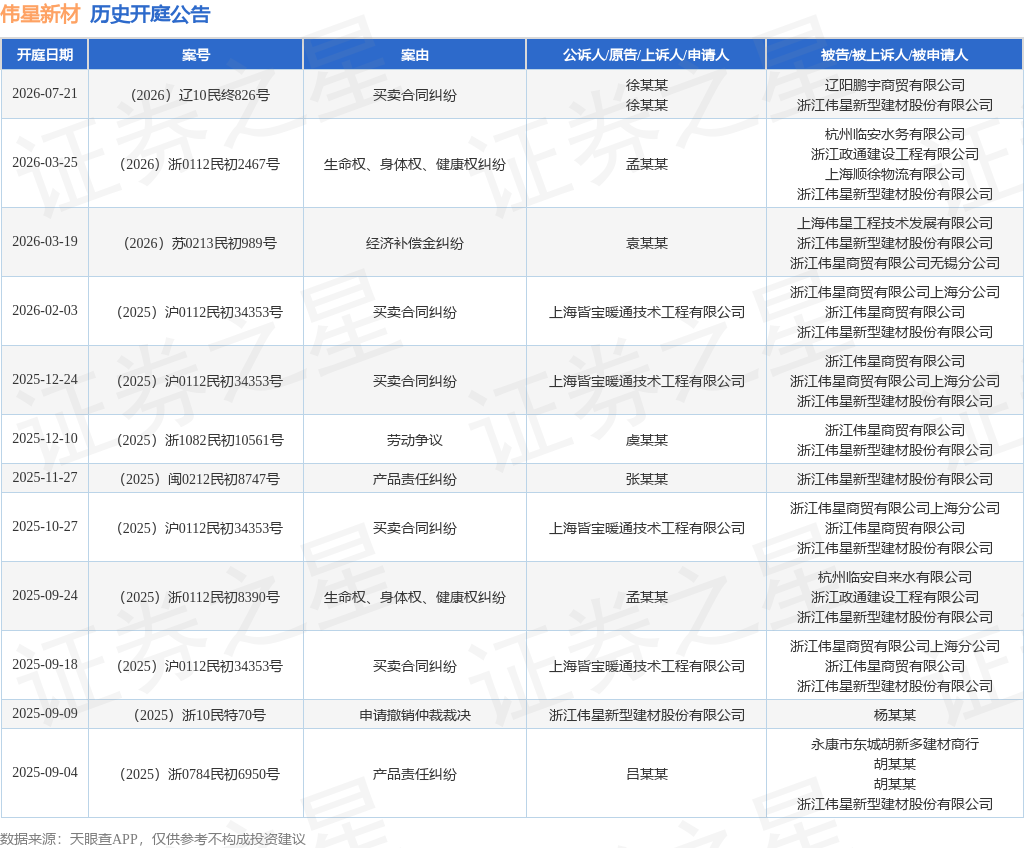Click plaintiff 吕某某 cell
The height and width of the screenshot is (848, 1024).
(x=647, y=774)
